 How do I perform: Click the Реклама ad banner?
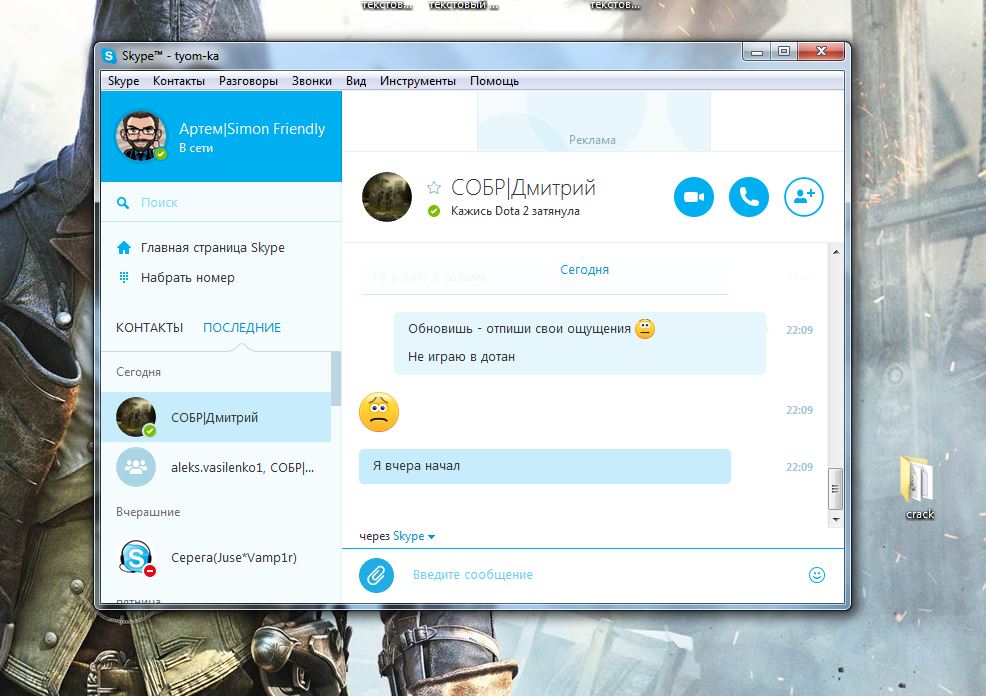[x=593, y=121]
